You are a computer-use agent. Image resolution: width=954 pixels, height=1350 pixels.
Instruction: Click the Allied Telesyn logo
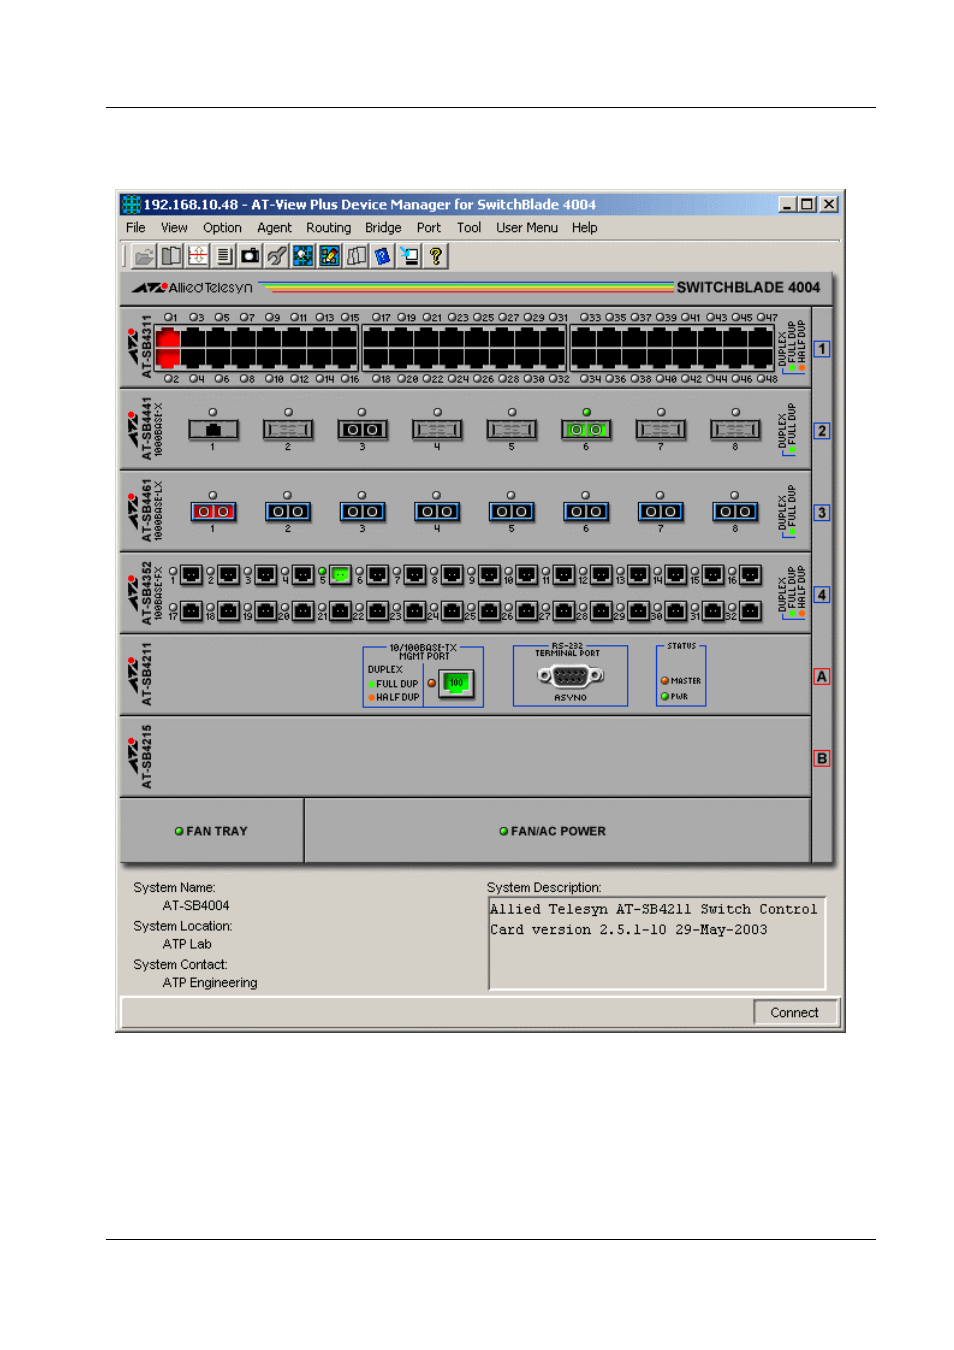pyautogui.click(x=193, y=288)
